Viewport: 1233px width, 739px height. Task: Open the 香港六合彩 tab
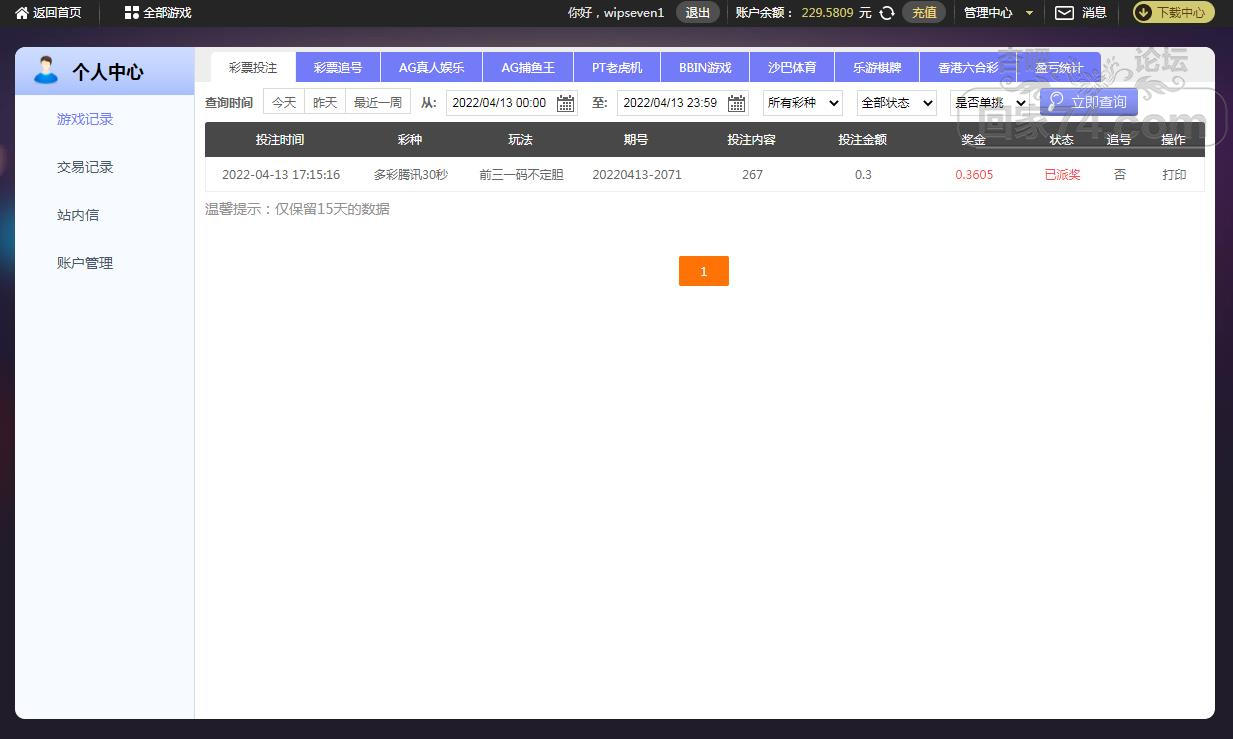pyautogui.click(x=968, y=68)
